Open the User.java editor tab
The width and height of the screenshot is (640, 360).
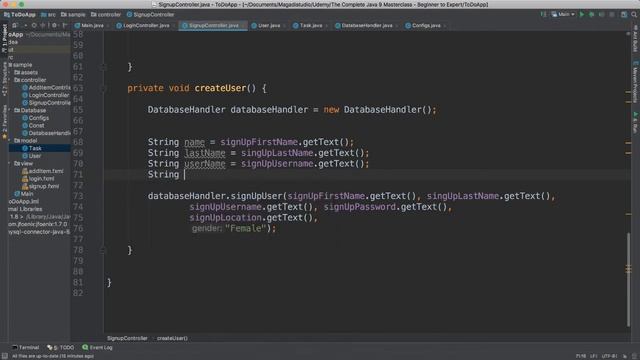(266, 25)
